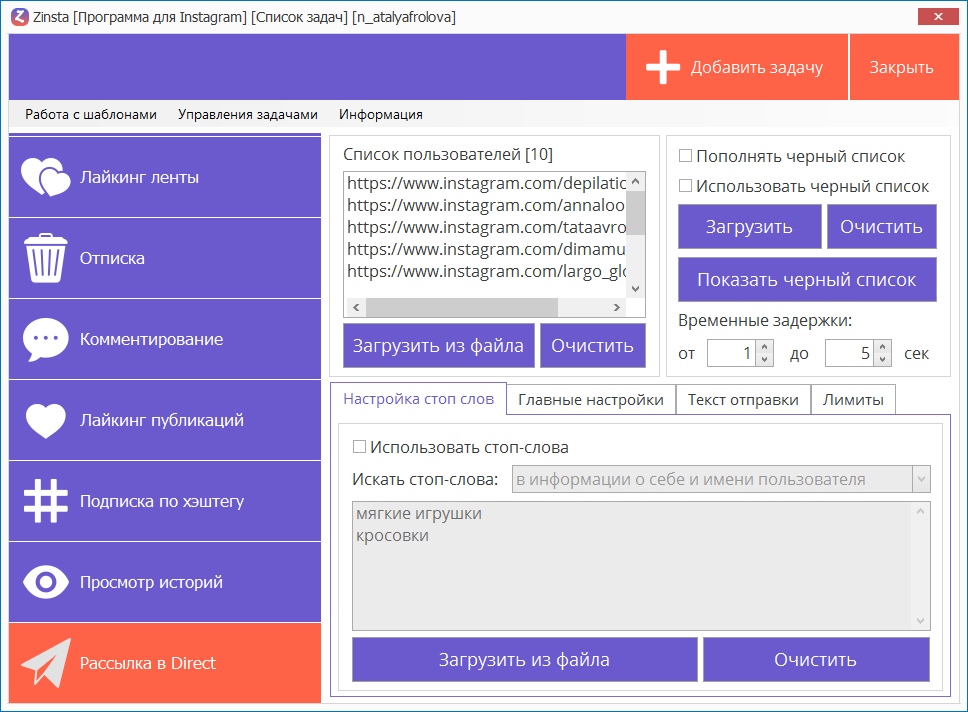Click the user list scroll left arrow
Screen dimensions: 968x712
click(x=356, y=307)
